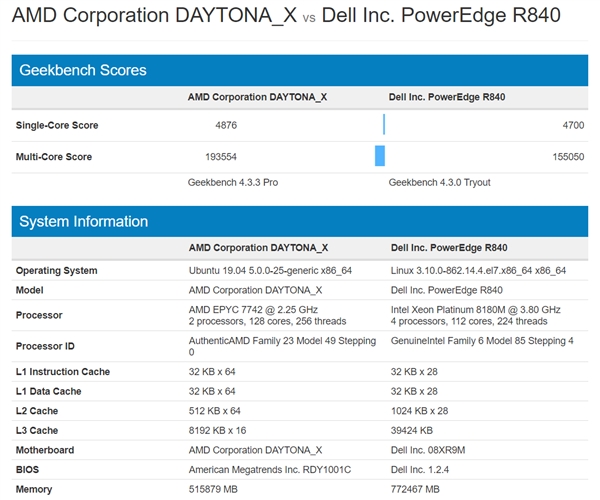Image resolution: width=600 pixels, height=500 pixels.
Task: Click the Dell multi-core value 155050
Action: click(x=568, y=157)
